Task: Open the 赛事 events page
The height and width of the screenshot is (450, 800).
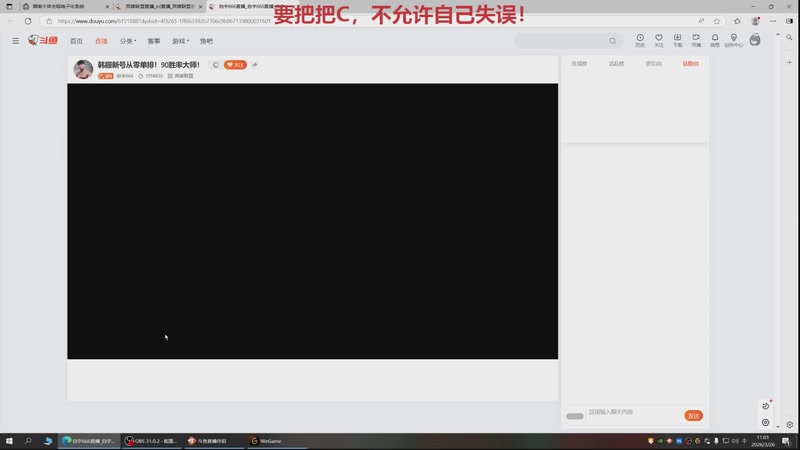Action: pyautogui.click(x=154, y=41)
